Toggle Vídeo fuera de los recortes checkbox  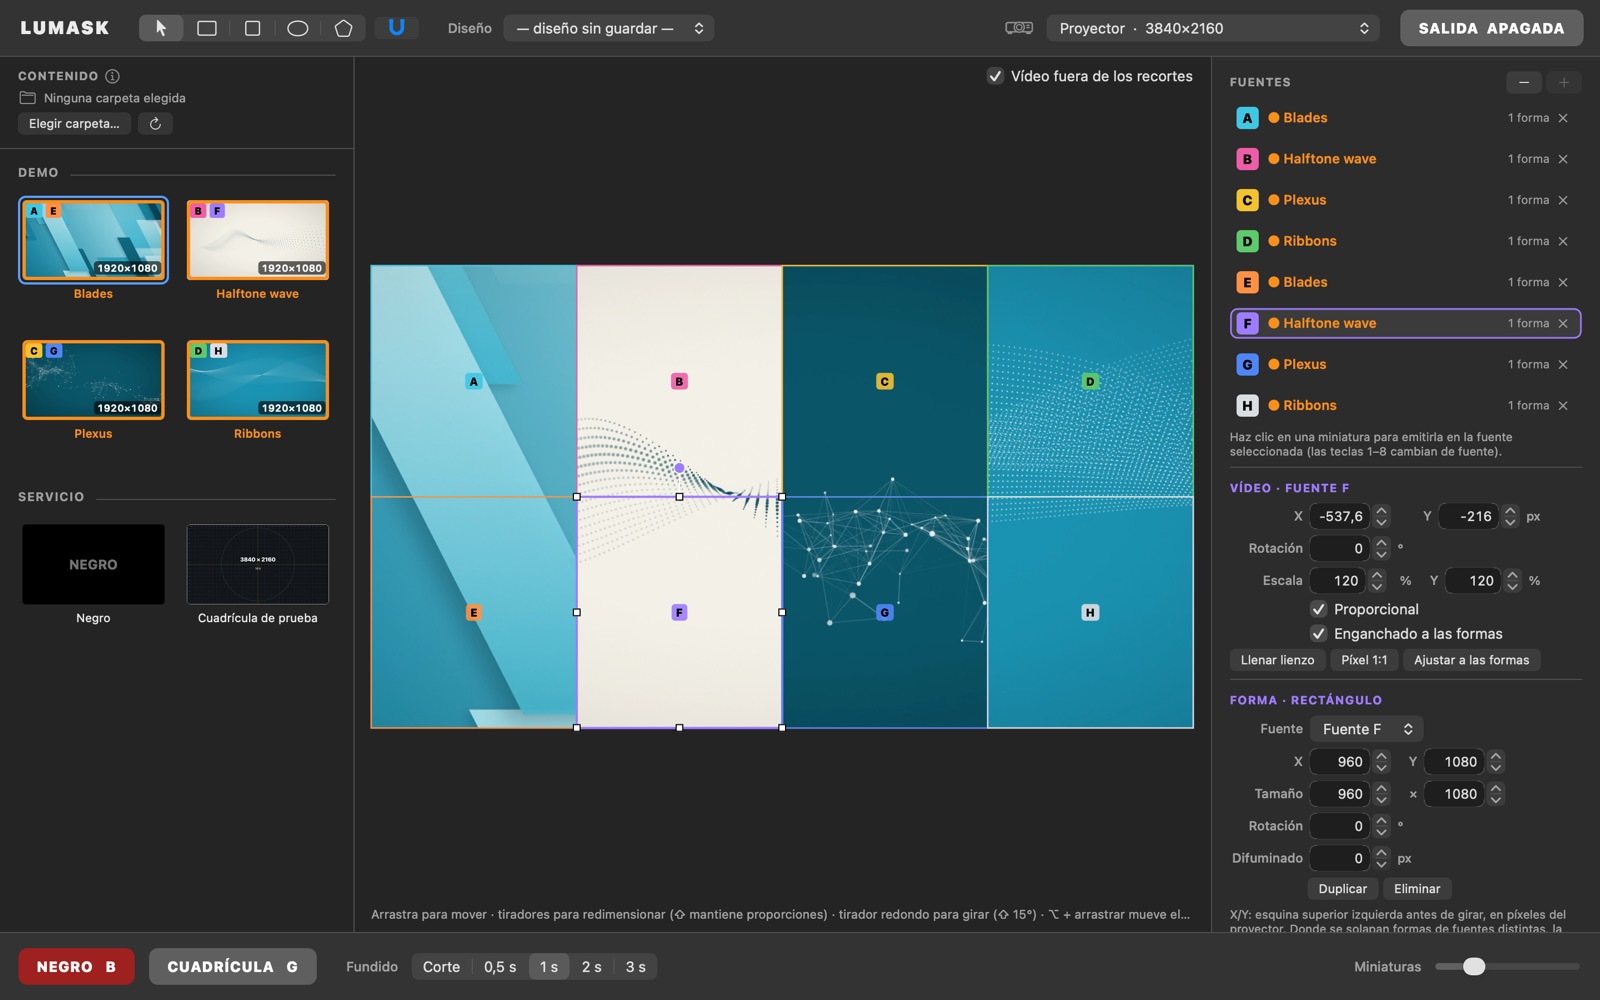995,76
